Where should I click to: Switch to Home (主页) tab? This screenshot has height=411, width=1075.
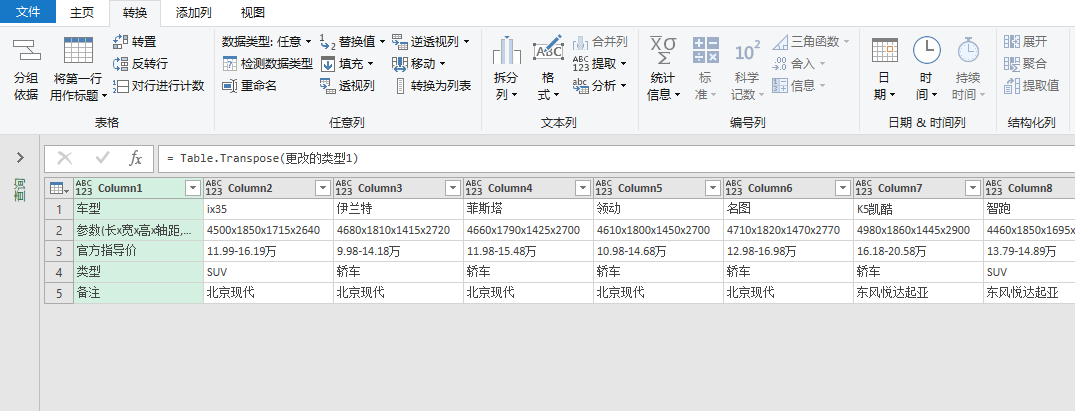(x=82, y=12)
